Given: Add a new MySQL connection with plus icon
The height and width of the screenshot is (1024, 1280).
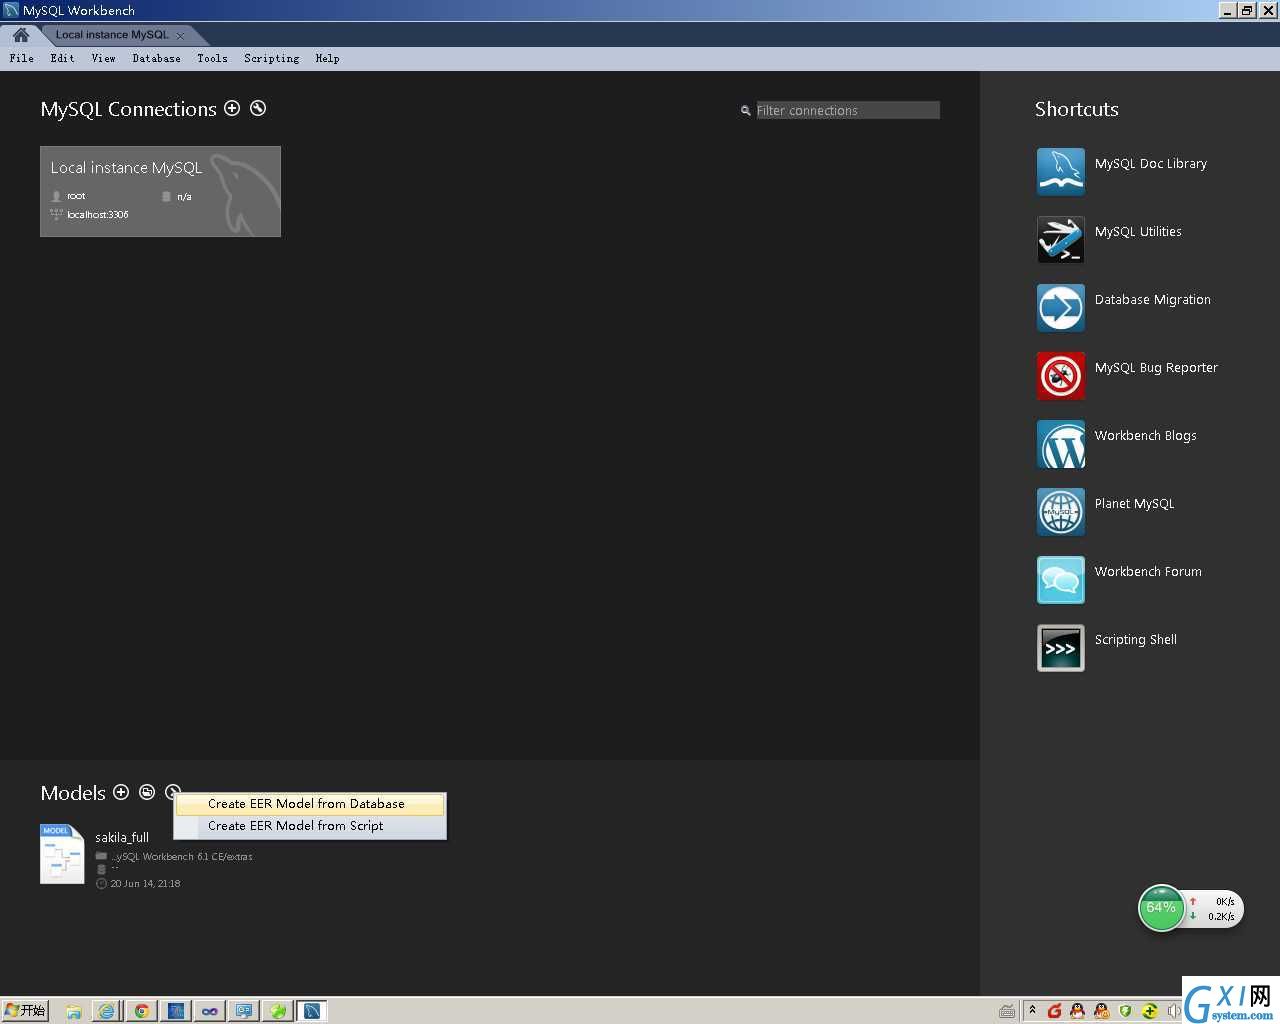Looking at the screenshot, I should 232,108.
